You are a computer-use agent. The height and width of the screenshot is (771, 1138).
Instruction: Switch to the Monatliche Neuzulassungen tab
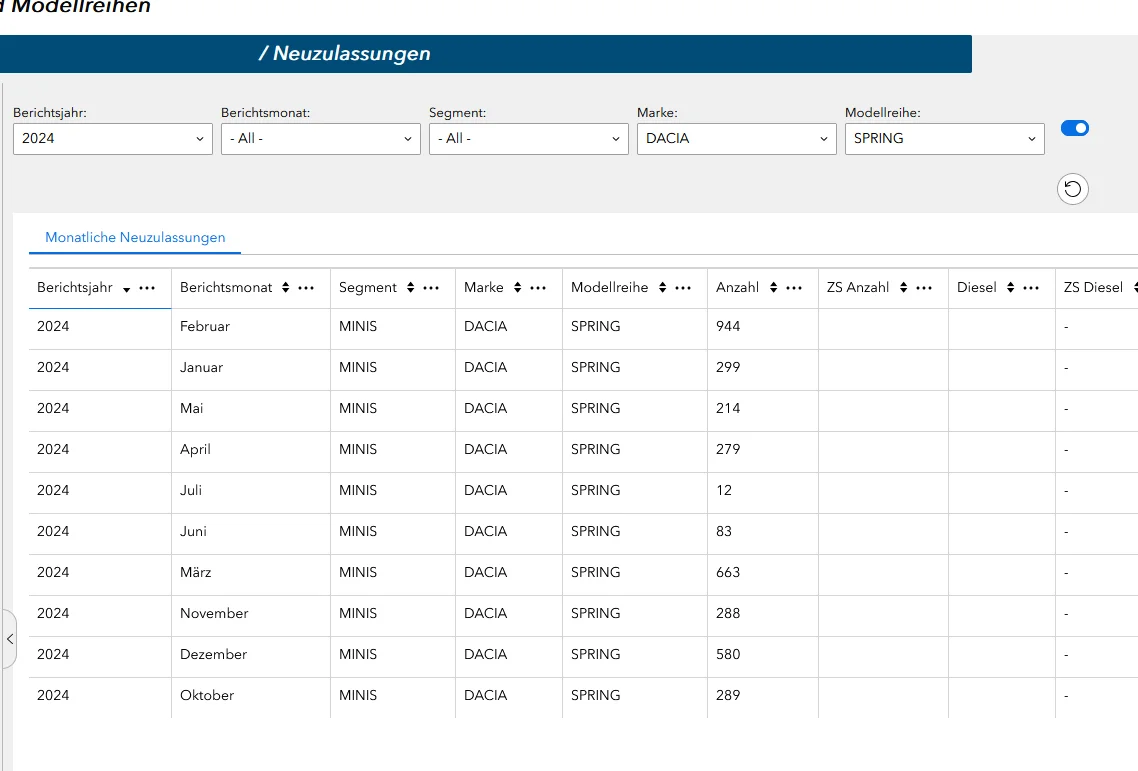pyautogui.click(x=135, y=238)
